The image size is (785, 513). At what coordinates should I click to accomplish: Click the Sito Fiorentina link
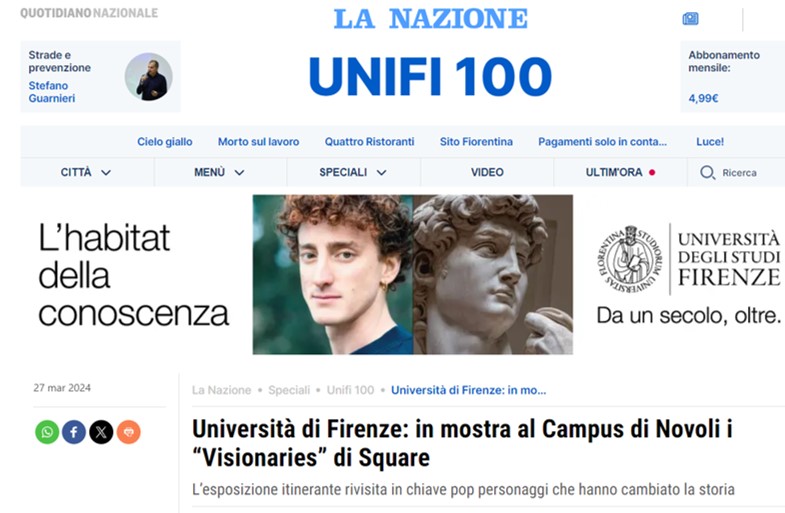click(476, 142)
